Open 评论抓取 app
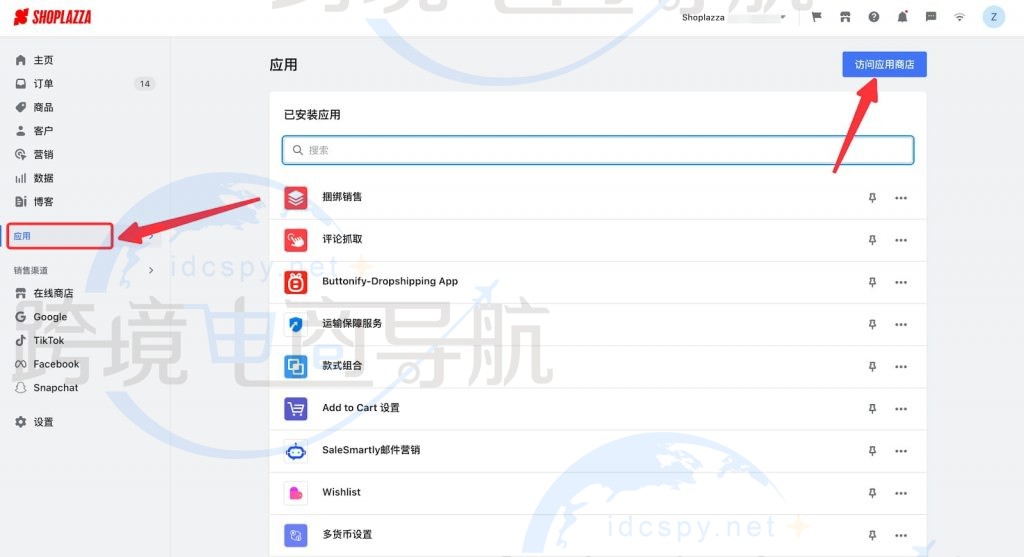The image size is (1024, 557). [x=342, y=239]
